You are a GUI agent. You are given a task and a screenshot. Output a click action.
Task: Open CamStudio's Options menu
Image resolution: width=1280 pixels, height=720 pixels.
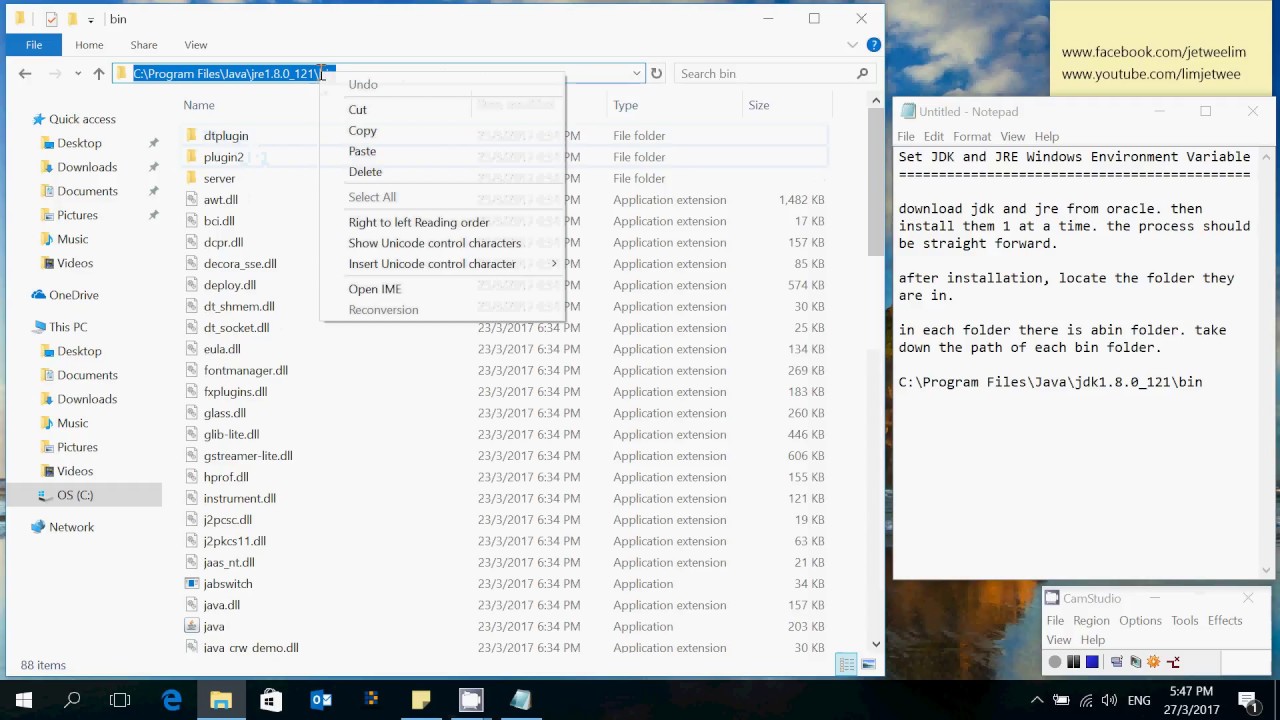click(x=1140, y=620)
